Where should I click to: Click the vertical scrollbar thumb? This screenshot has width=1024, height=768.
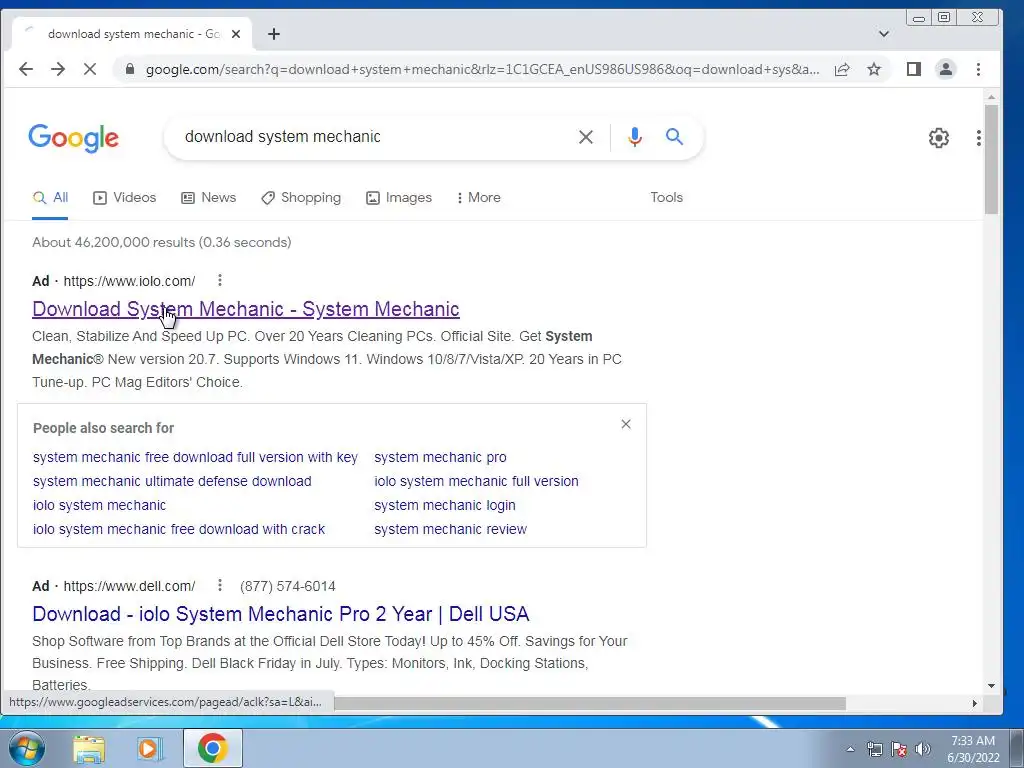coord(991,159)
